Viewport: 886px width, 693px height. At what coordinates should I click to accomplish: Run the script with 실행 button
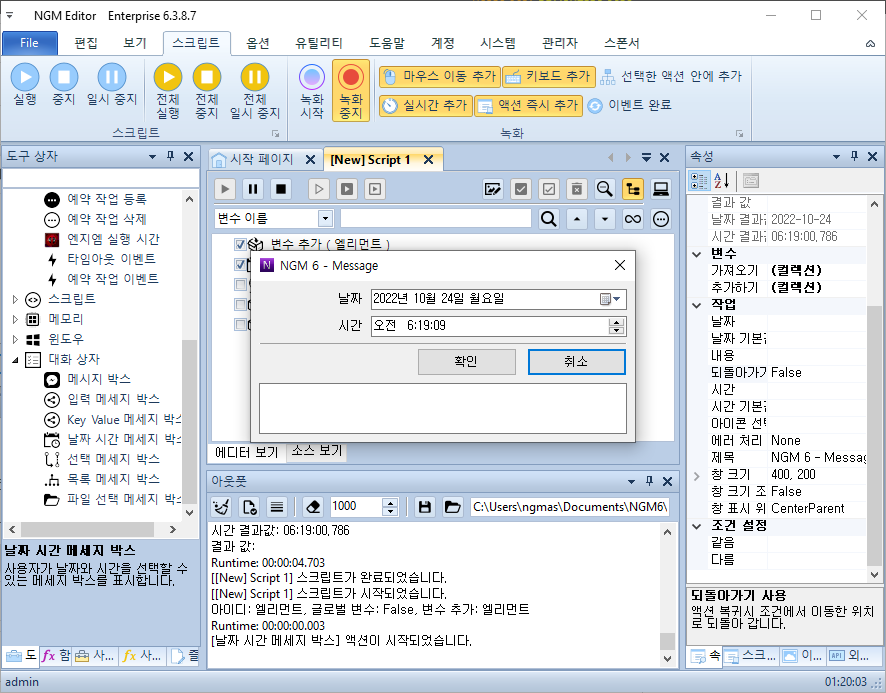[x=25, y=85]
